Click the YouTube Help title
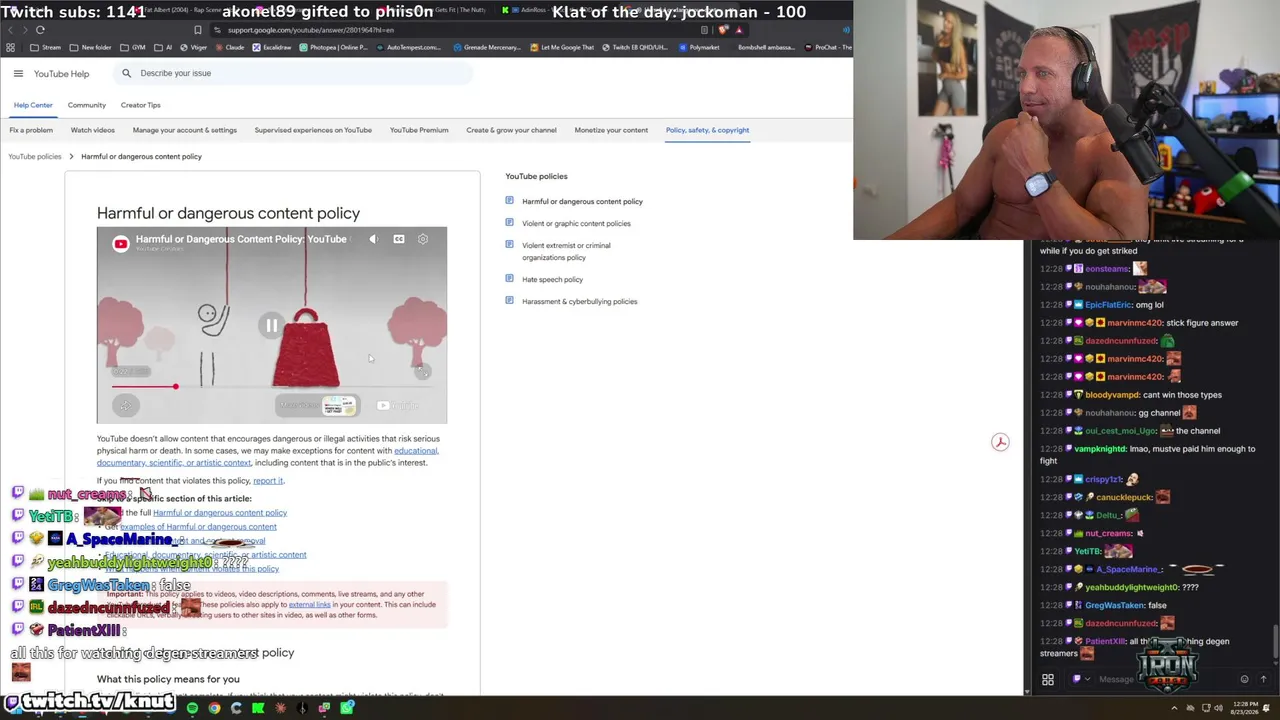This screenshot has width=1280, height=720. coord(61,74)
